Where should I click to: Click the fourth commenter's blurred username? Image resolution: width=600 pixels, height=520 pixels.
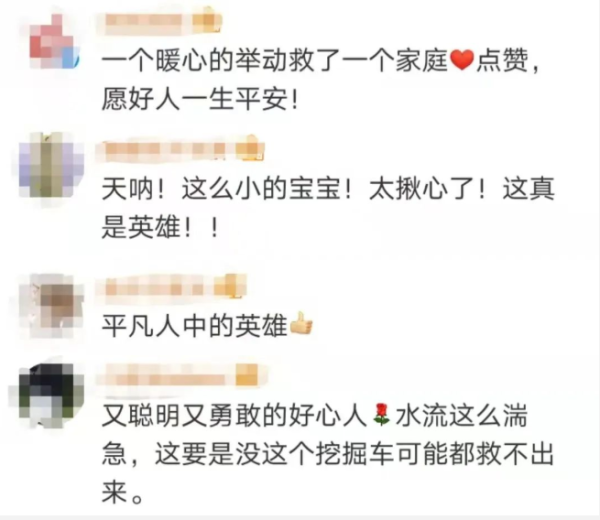(167, 377)
